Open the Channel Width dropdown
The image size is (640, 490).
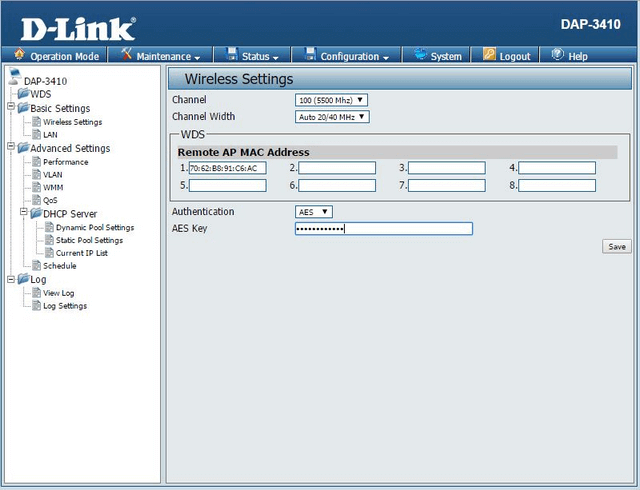click(331, 116)
